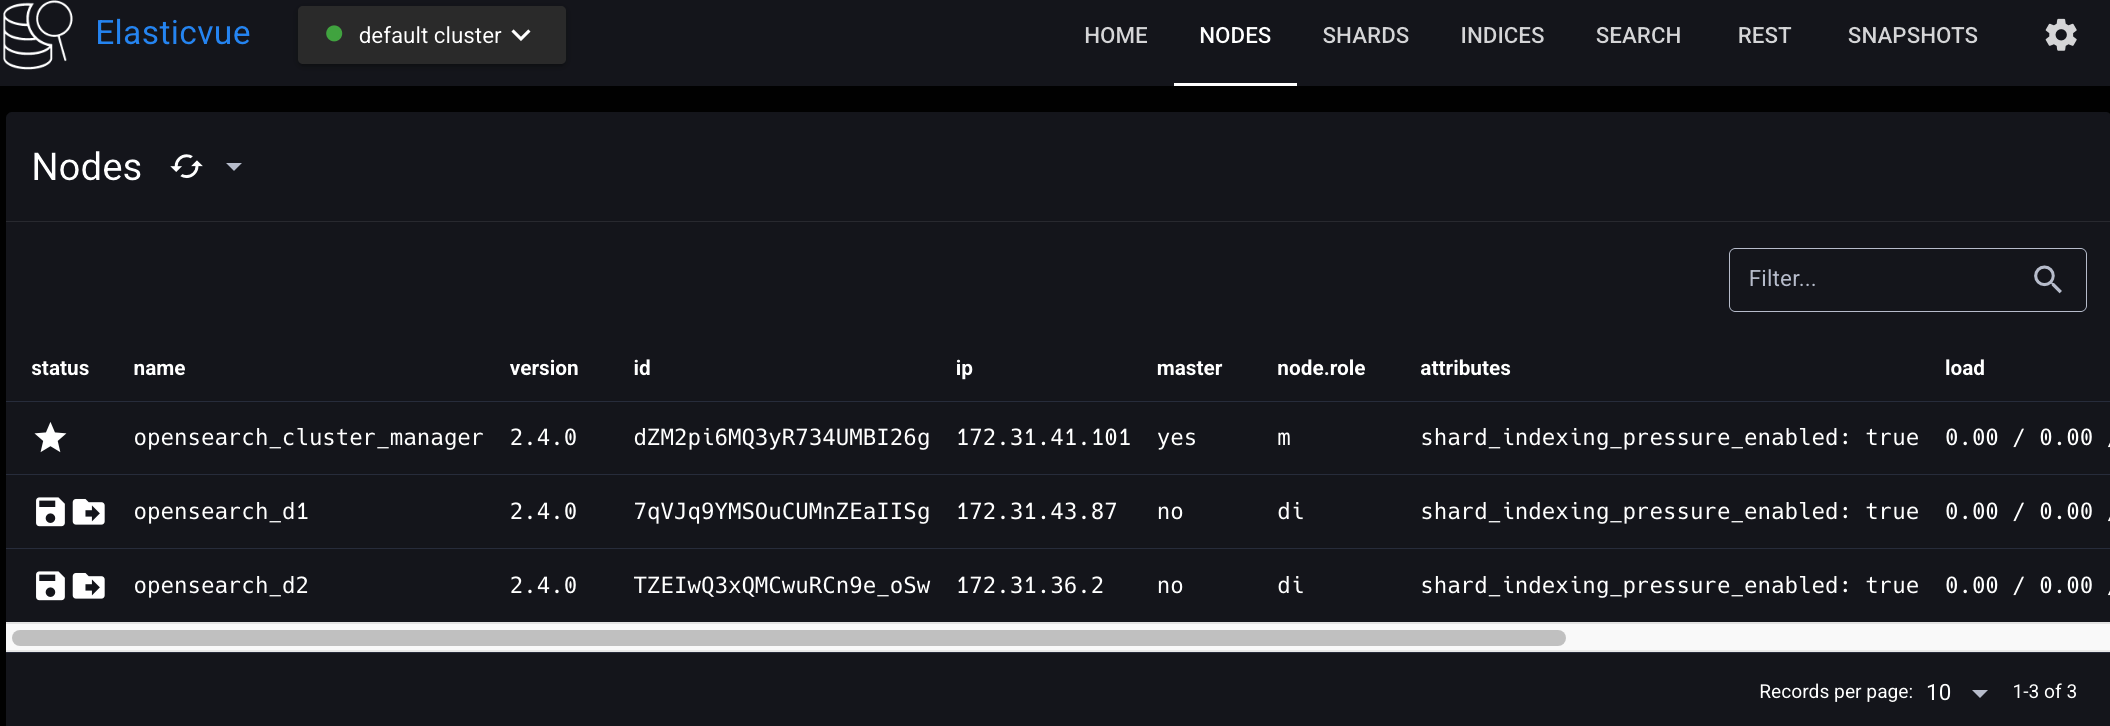This screenshot has width=2110, height=726.
Task: Open the REST tab
Action: [x=1764, y=35]
